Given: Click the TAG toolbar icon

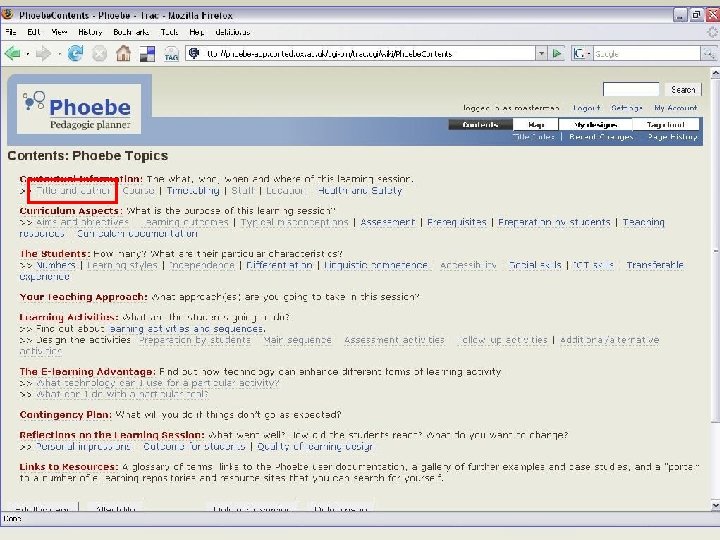Looking at the screenshot, I should [x=171, y=54].
